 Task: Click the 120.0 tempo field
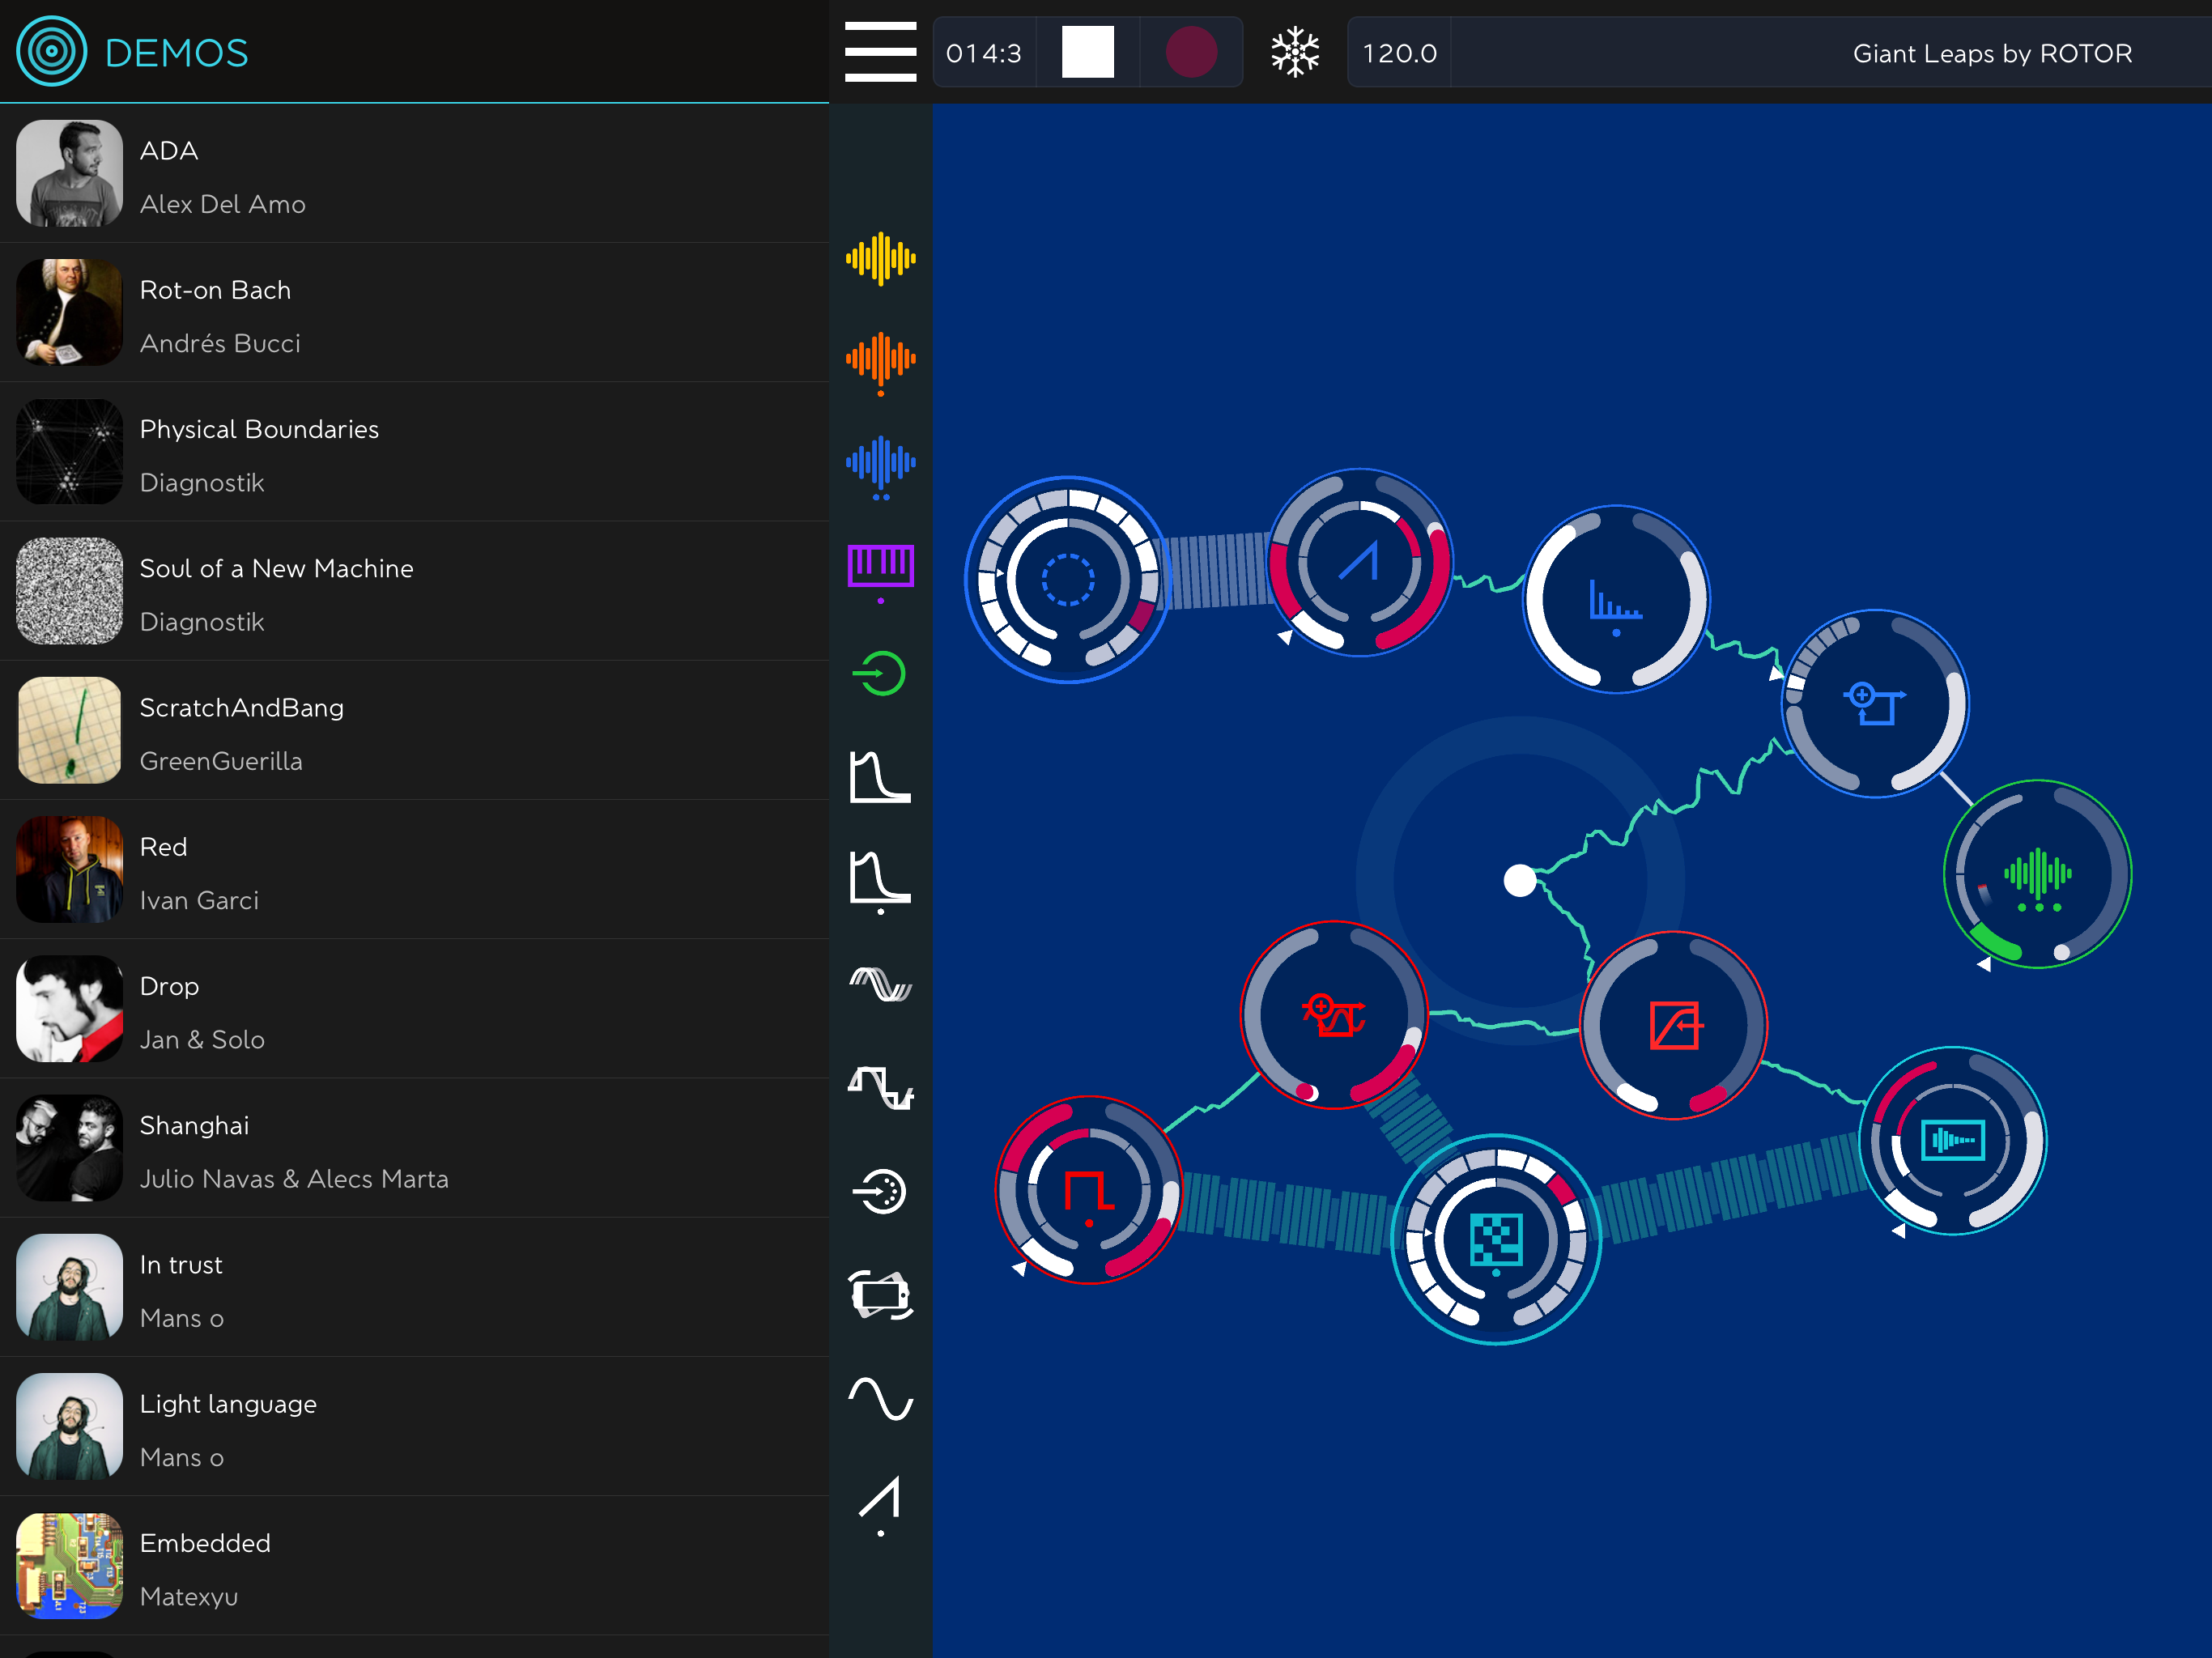click(1399, 53)
